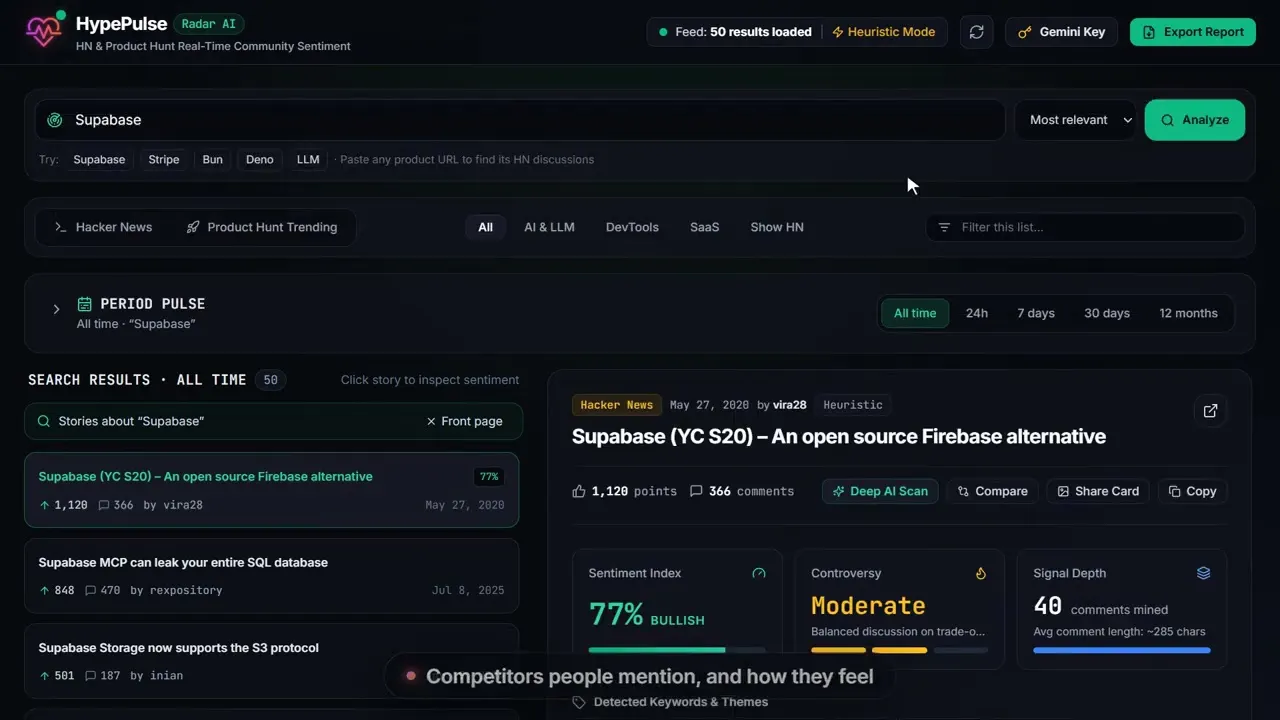
Task: Click the layers icon in Signal Depth card
Action: 1203,573
